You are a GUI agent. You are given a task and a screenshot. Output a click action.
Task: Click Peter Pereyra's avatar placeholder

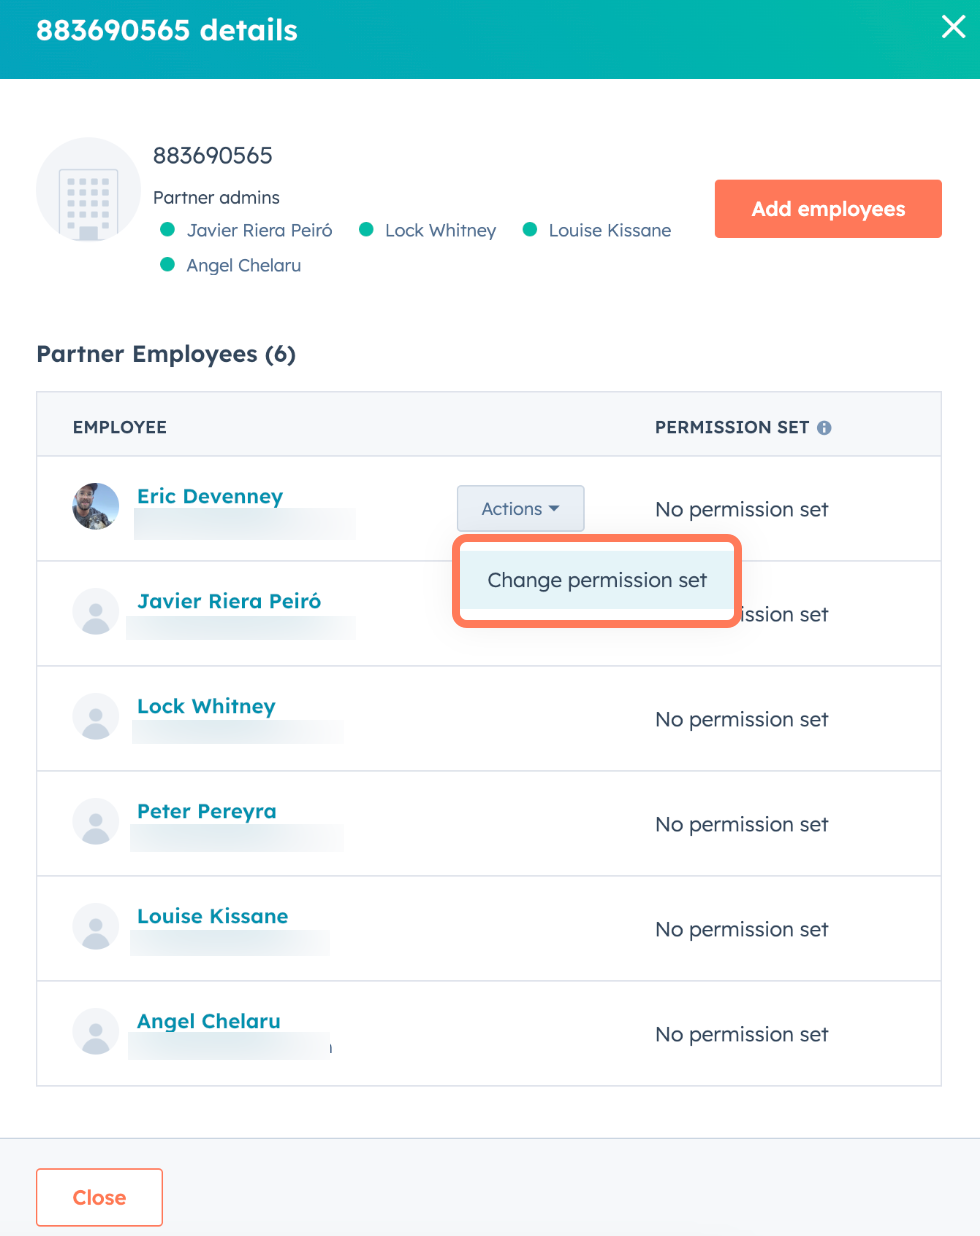pyautogui.click(x=95, y=822)
